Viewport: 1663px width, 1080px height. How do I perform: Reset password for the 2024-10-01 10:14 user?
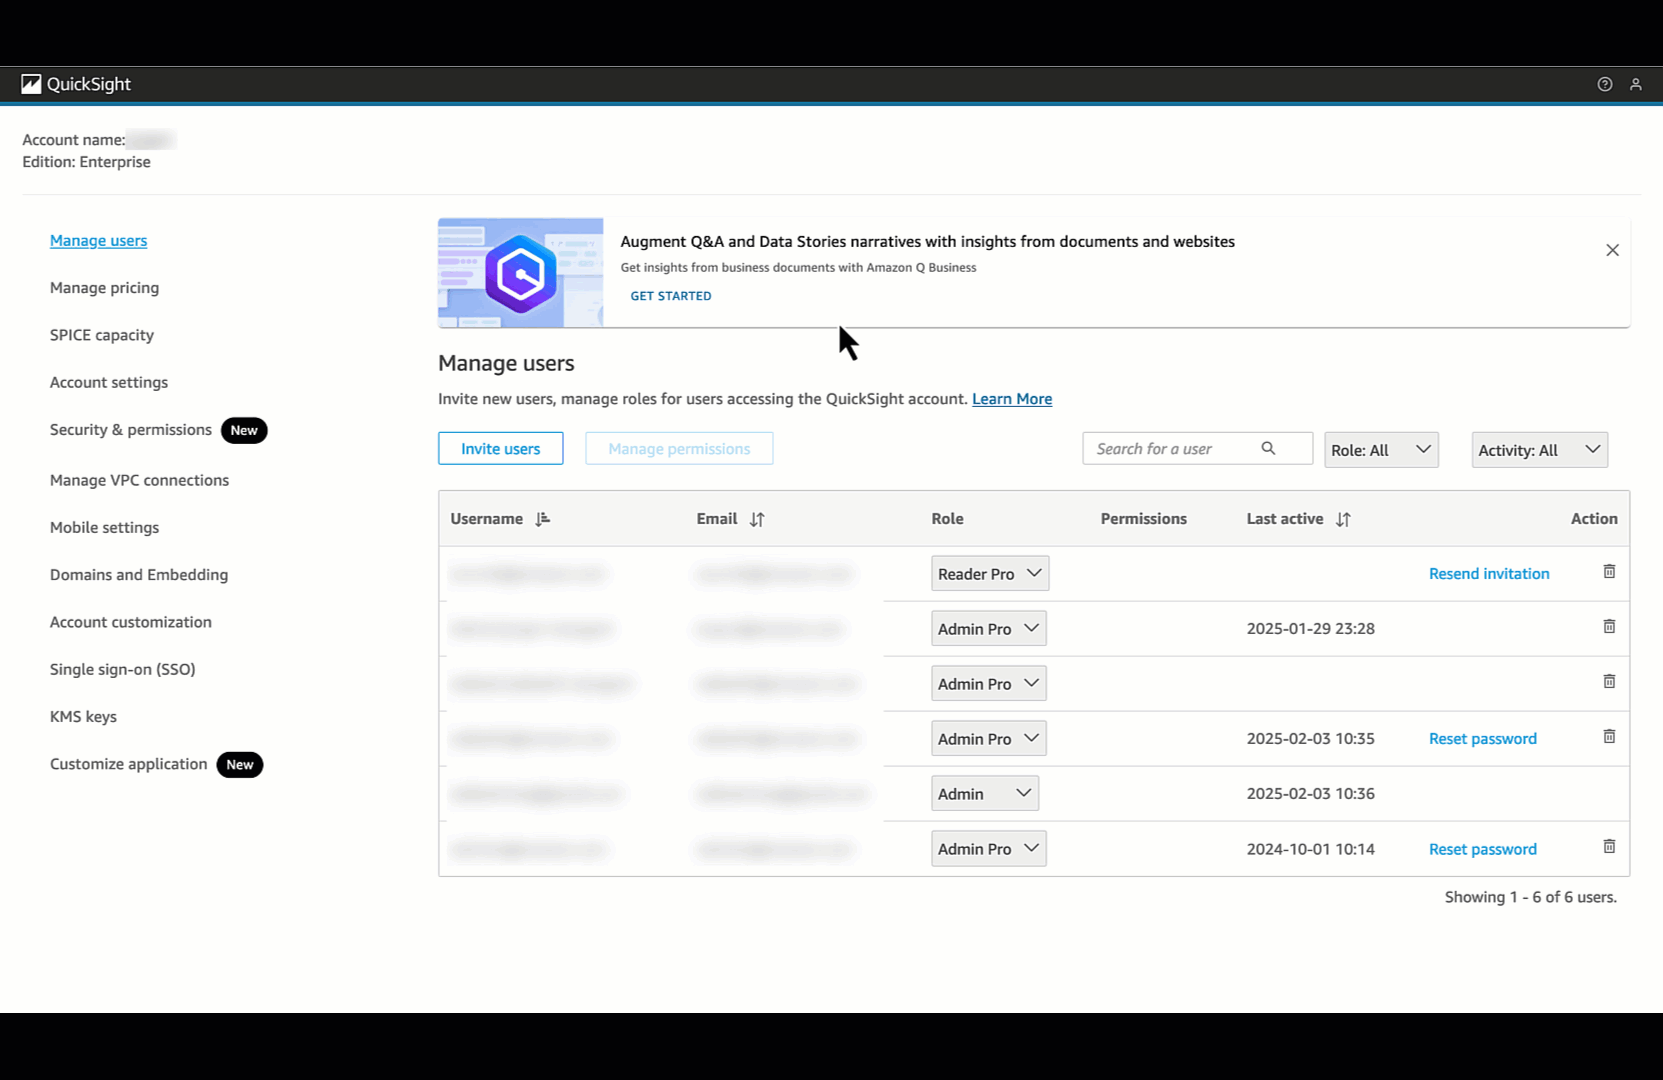click(1483, 849)
